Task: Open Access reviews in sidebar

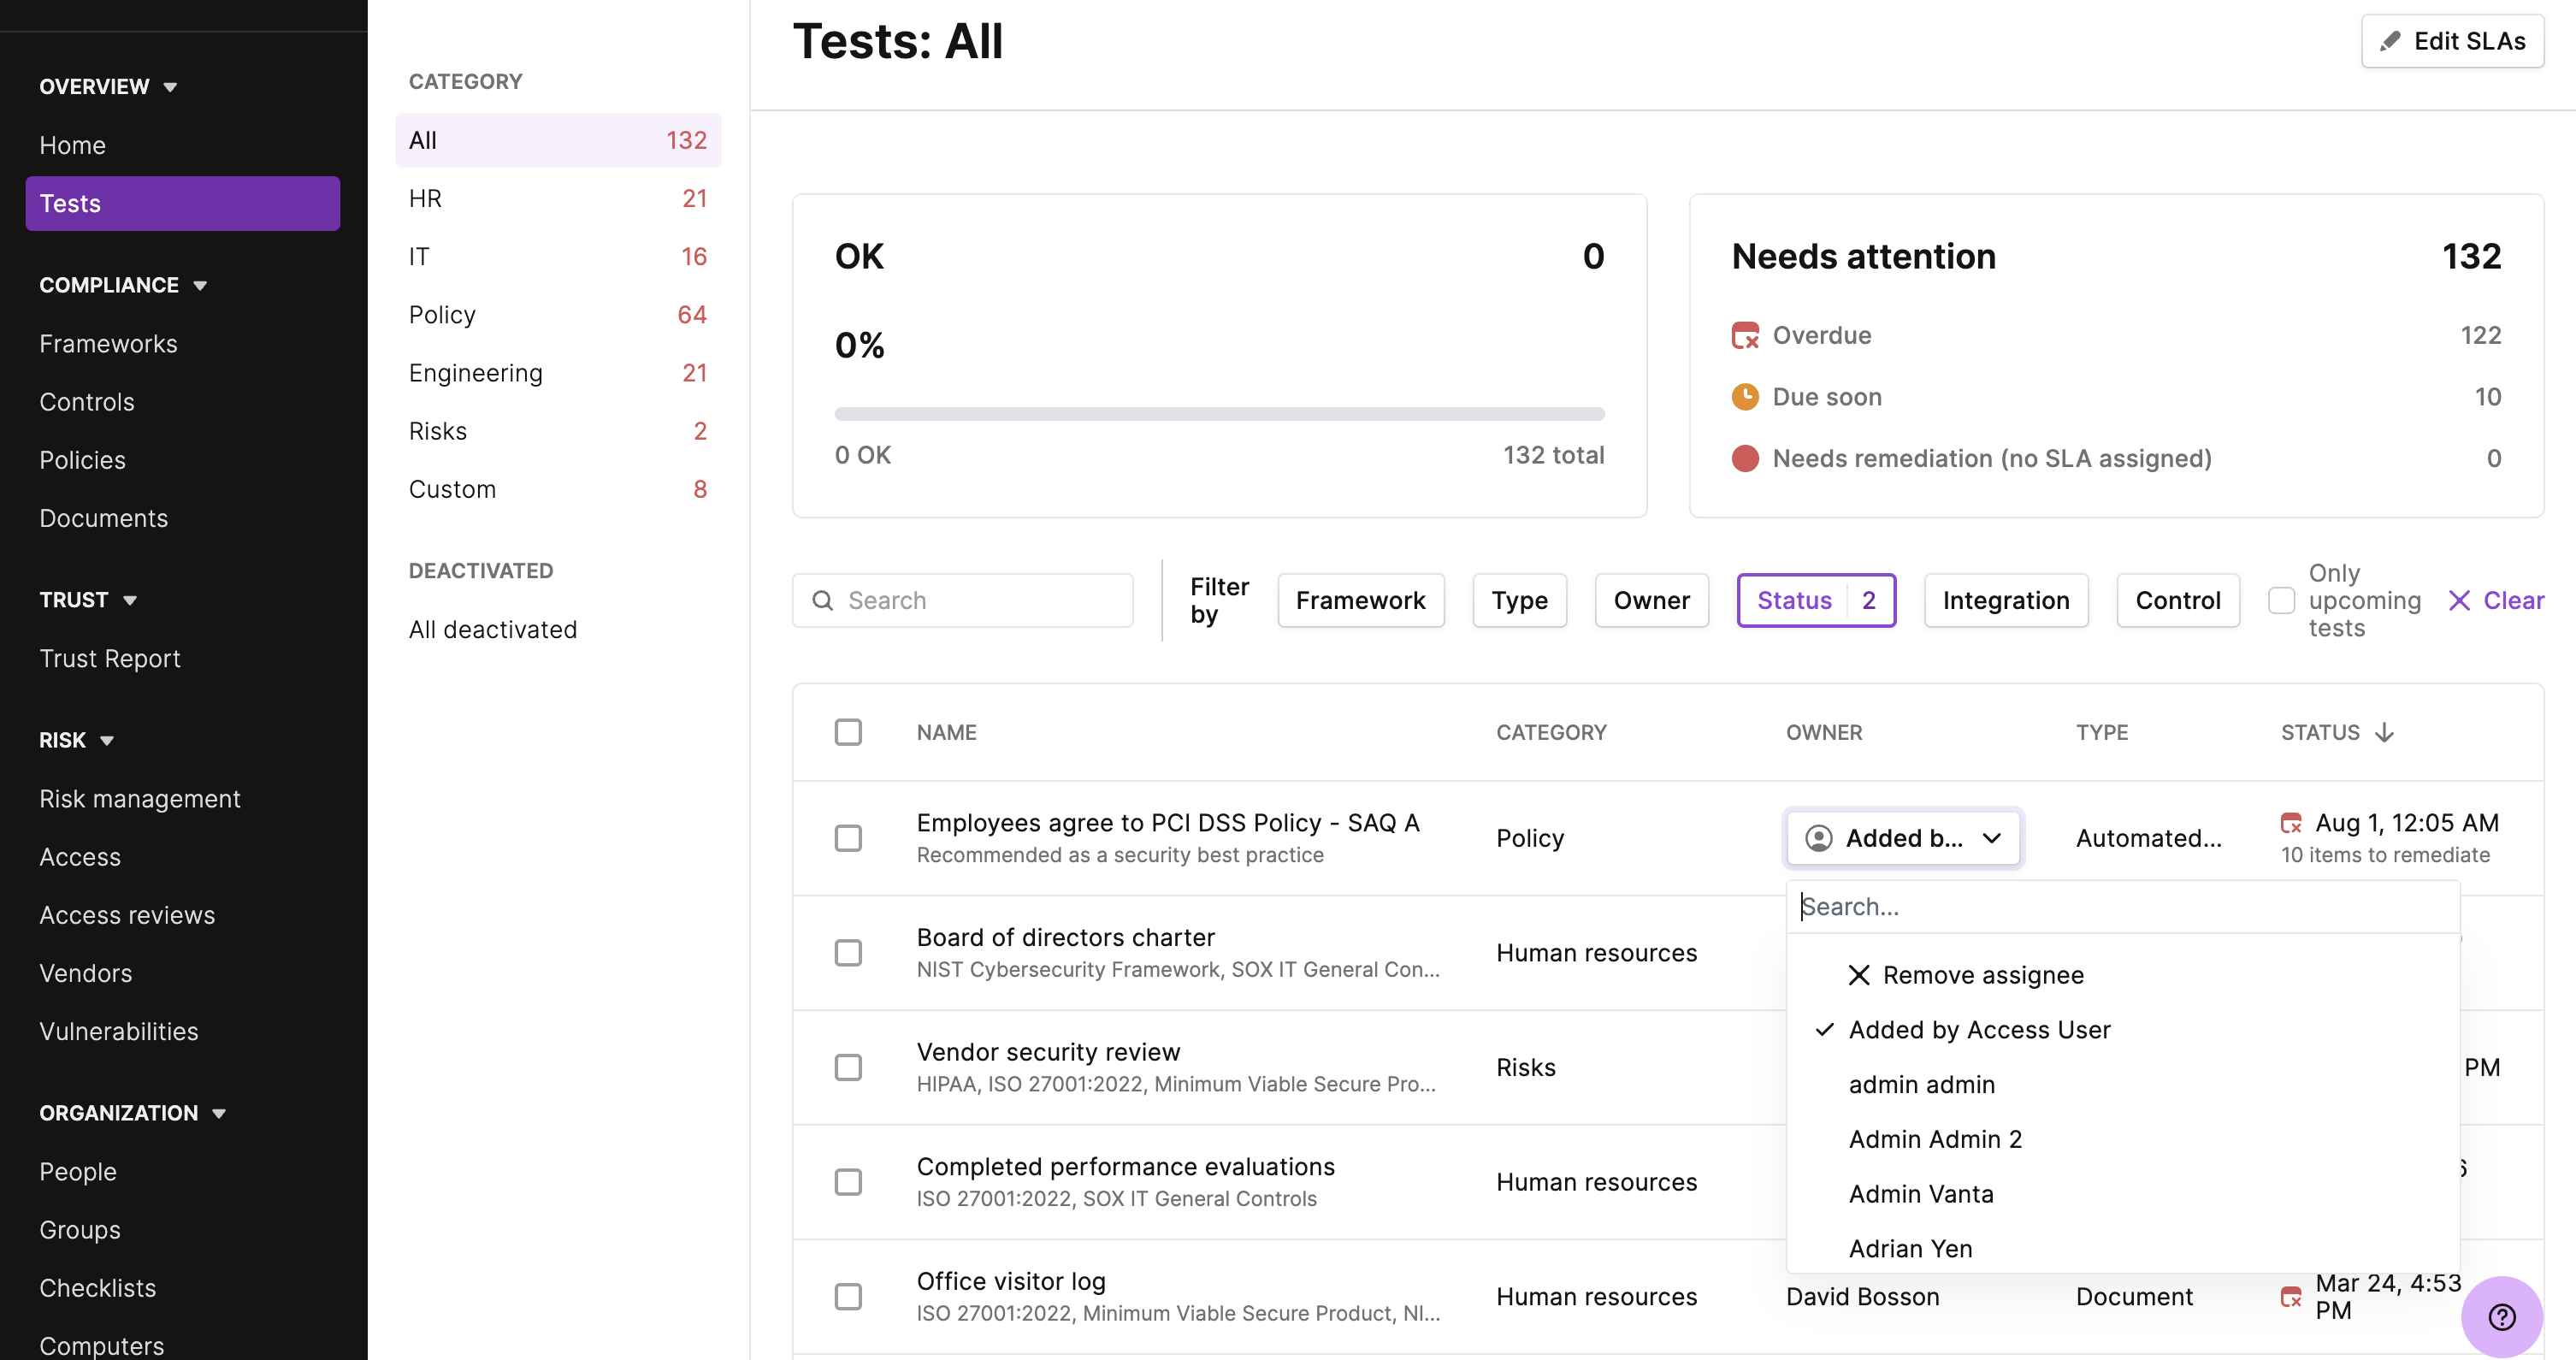Action: [127, 915]
